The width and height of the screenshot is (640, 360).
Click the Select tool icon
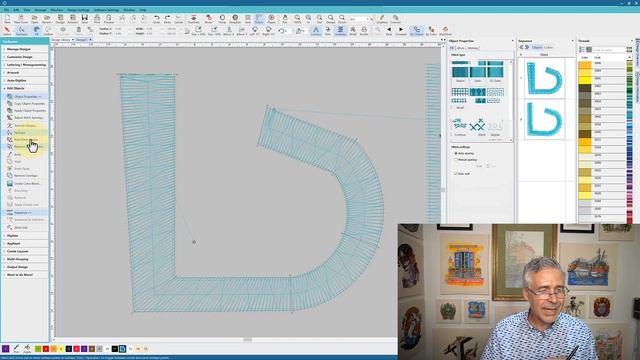[x=7, y=31]
